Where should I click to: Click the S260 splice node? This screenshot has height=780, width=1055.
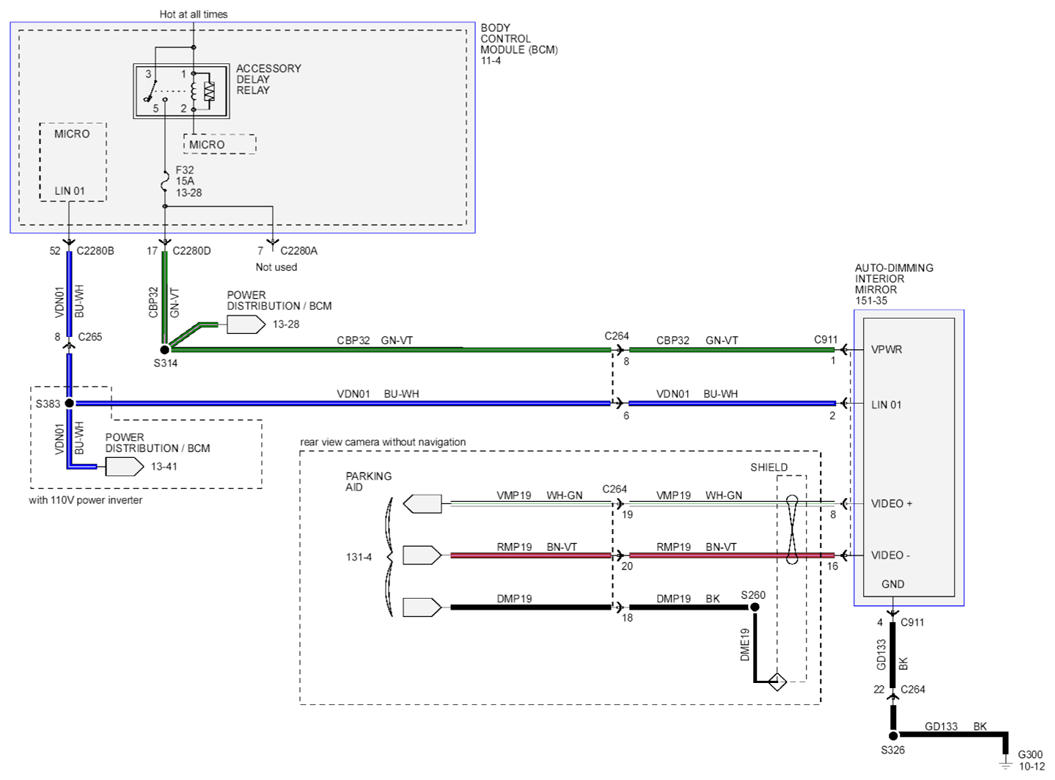click(x=755, y=607)
